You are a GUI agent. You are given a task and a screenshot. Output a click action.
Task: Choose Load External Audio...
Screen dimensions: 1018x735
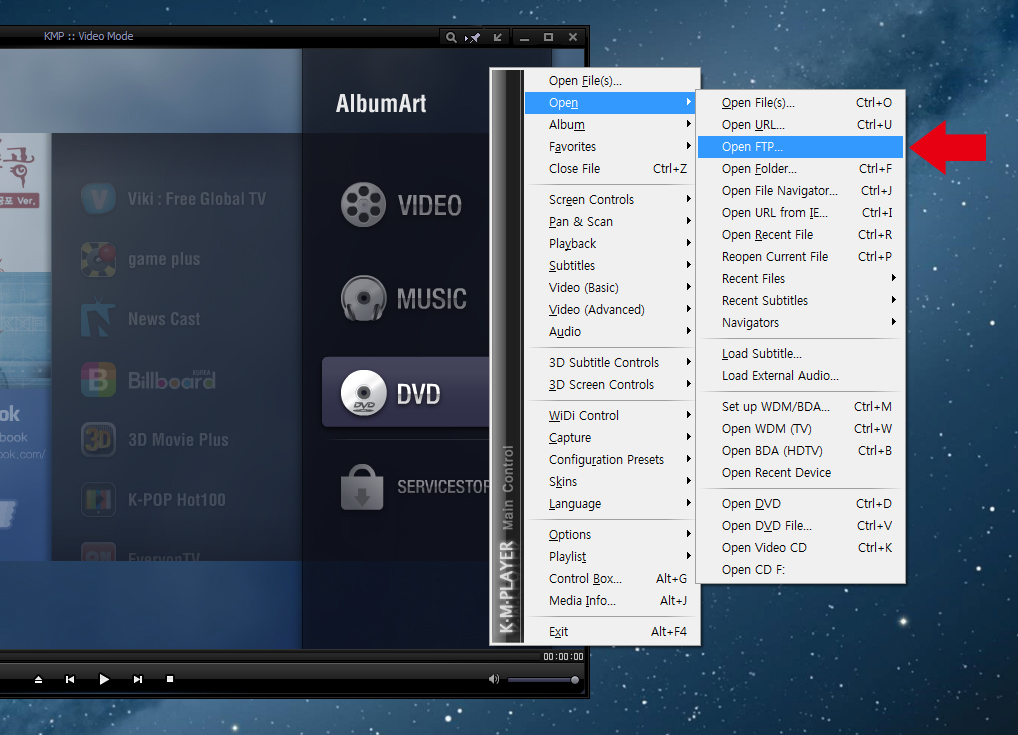(x=801, y=376)
